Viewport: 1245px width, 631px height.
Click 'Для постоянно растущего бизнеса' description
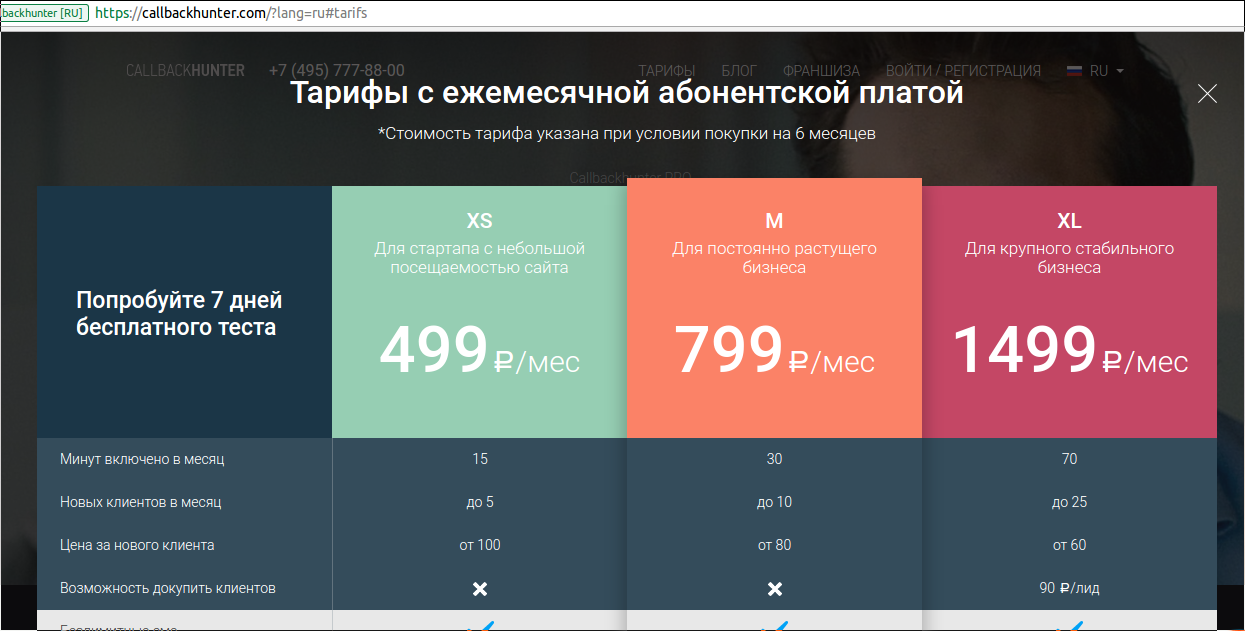coord(774,258)
